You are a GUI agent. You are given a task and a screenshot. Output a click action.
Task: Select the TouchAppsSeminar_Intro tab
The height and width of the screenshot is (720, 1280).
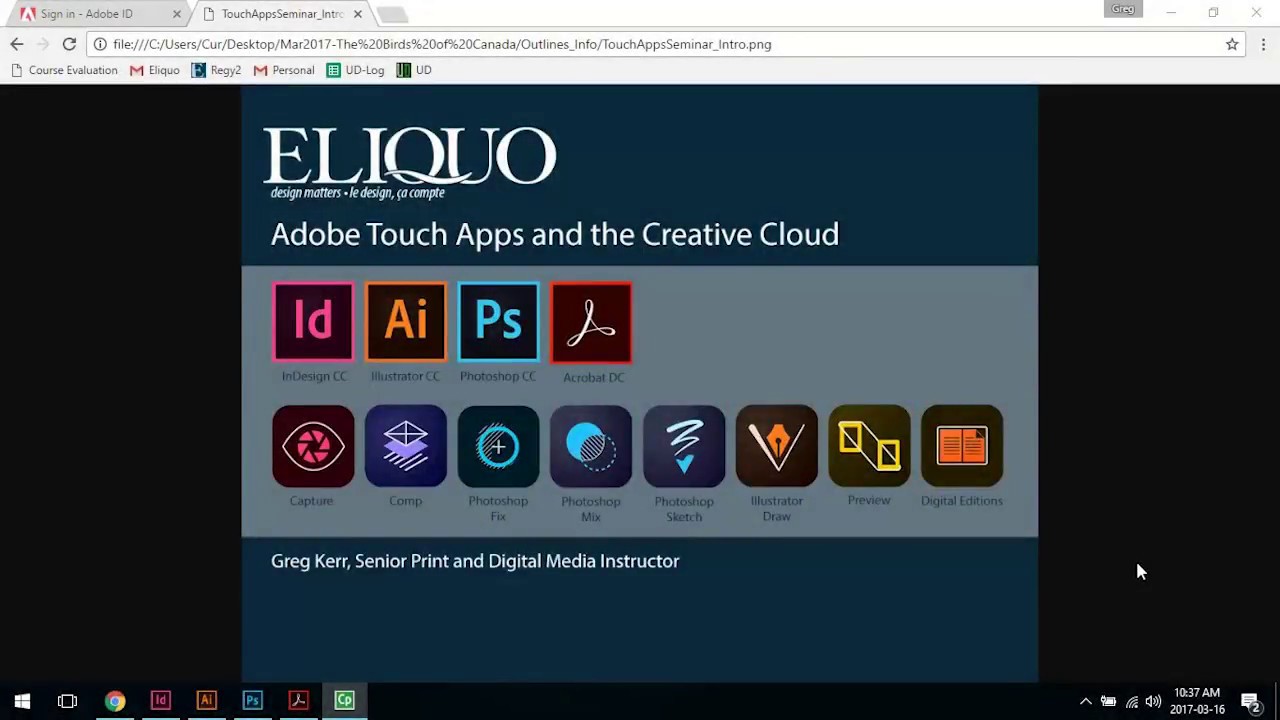pos(282,14)
